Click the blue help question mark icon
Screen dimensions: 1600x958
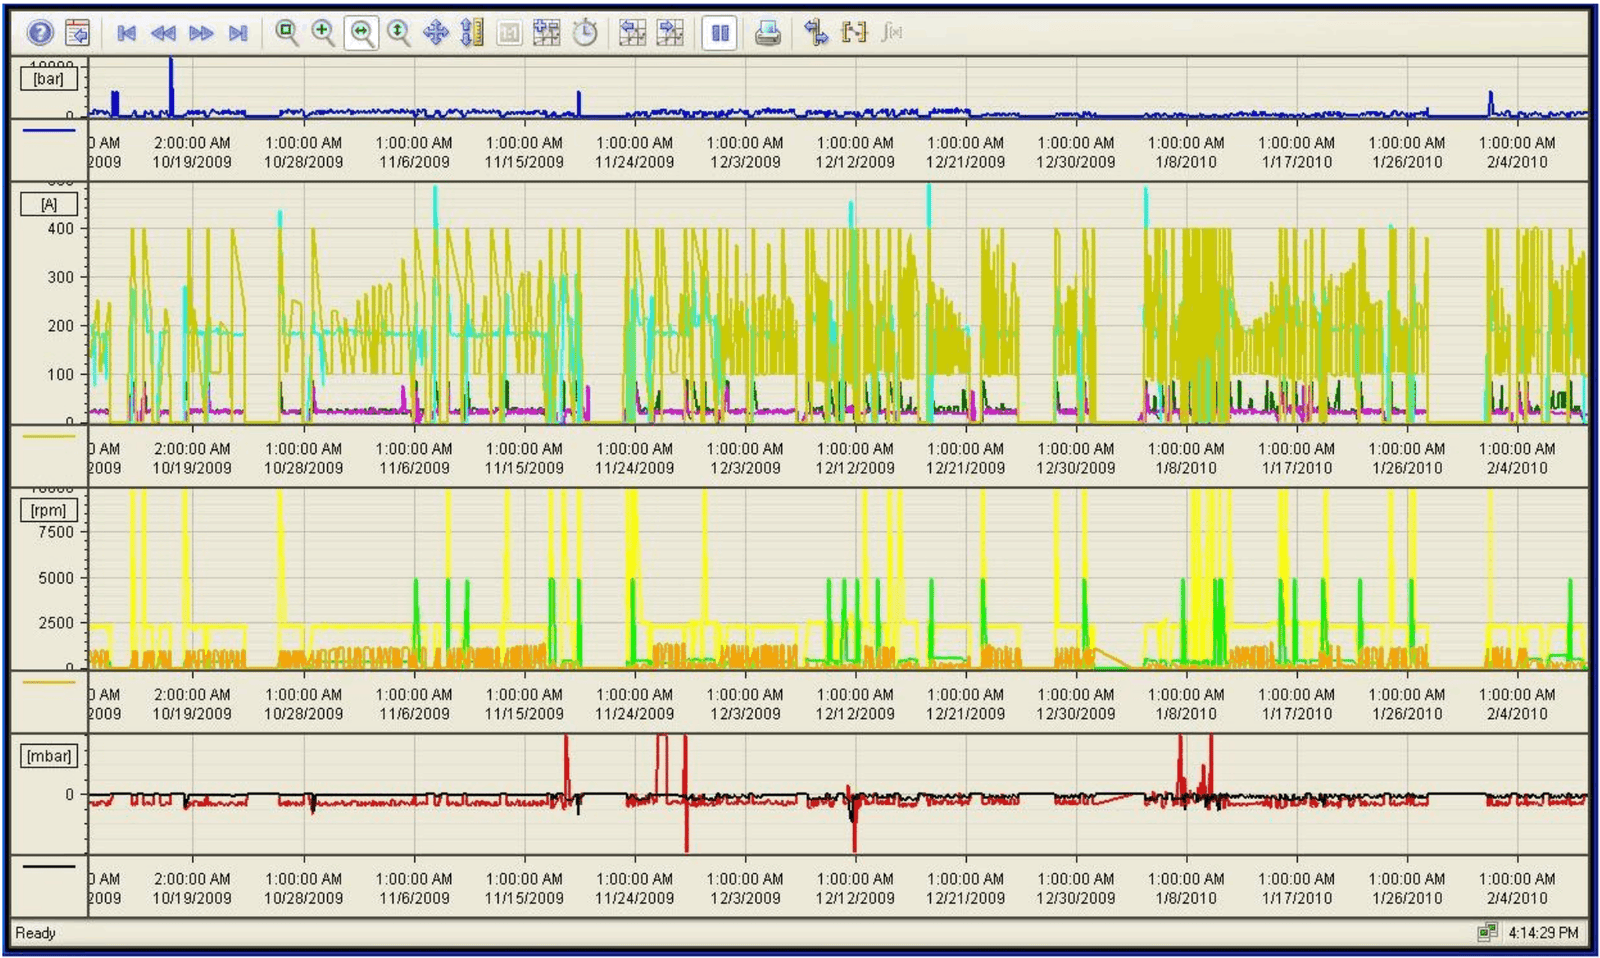[40, 33]
